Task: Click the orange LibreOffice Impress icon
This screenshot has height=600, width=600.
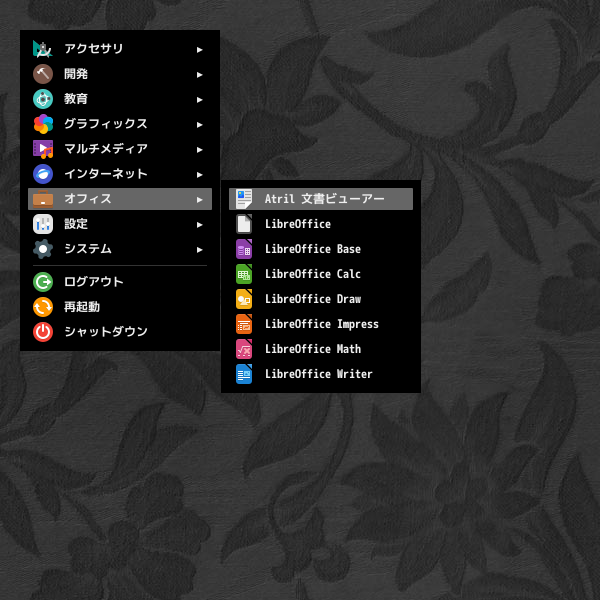Action: [244, 324]
